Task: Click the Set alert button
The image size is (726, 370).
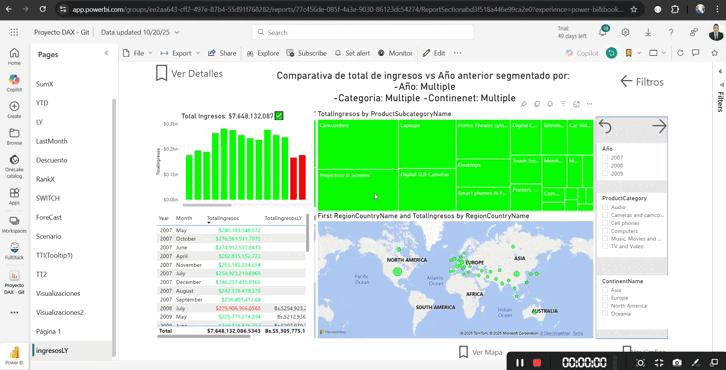Action: click(352, 53)
